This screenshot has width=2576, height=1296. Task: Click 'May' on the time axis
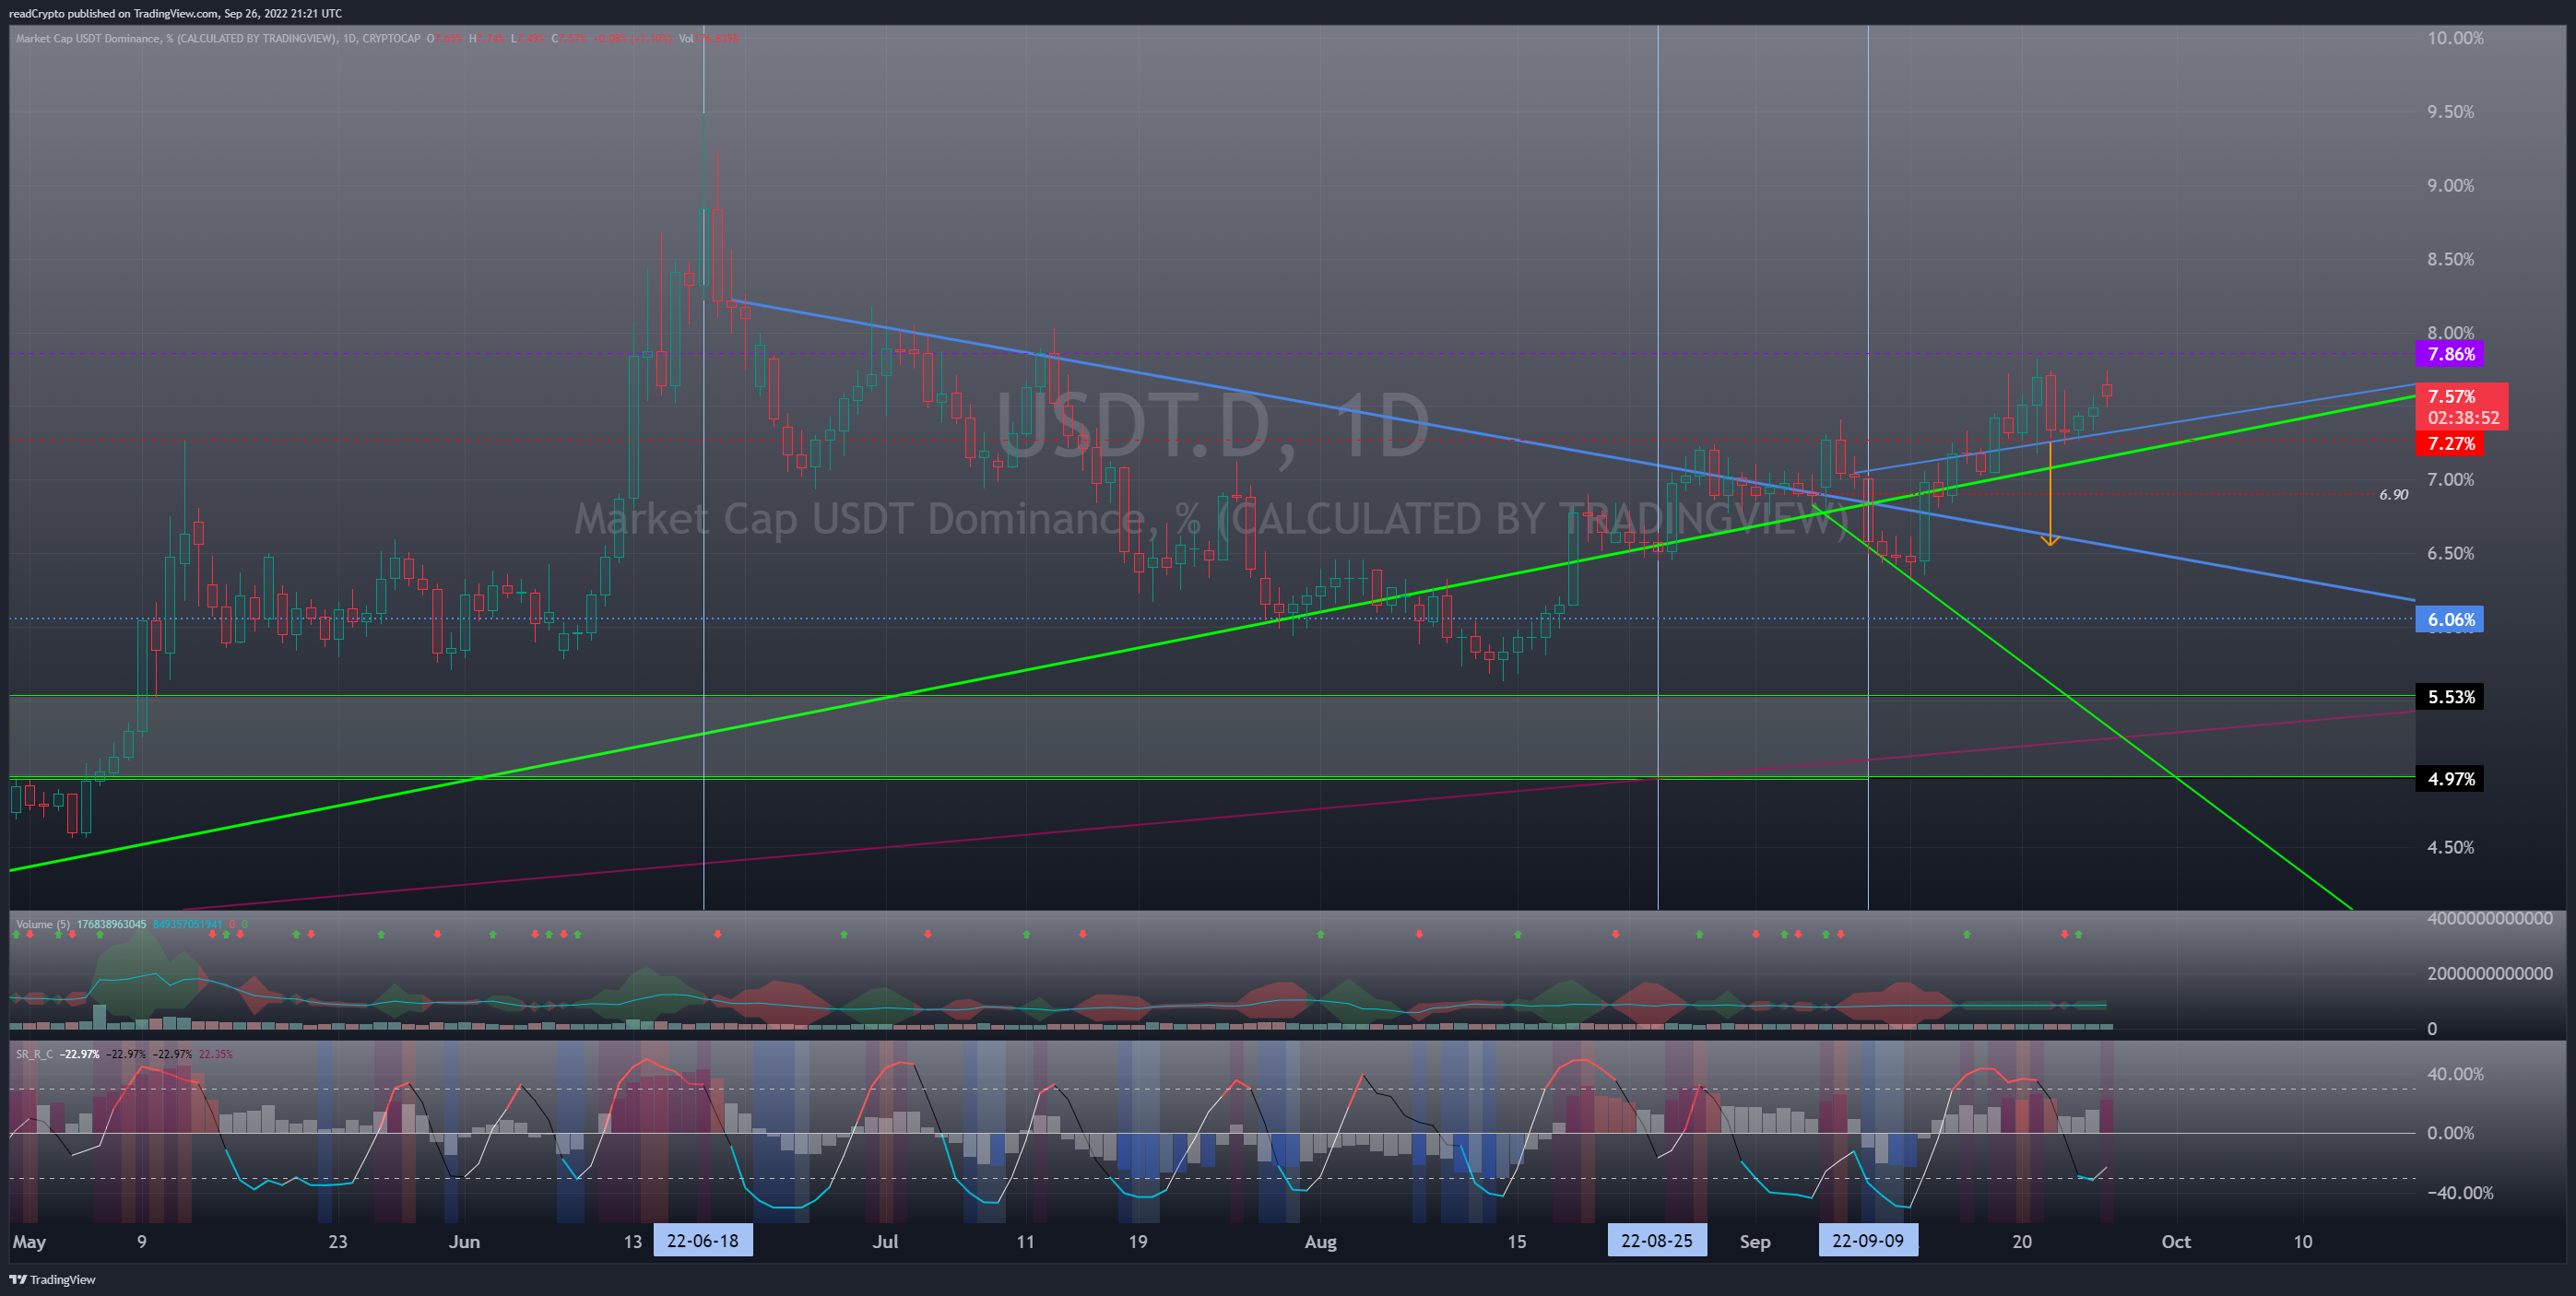coord(29,1242)
